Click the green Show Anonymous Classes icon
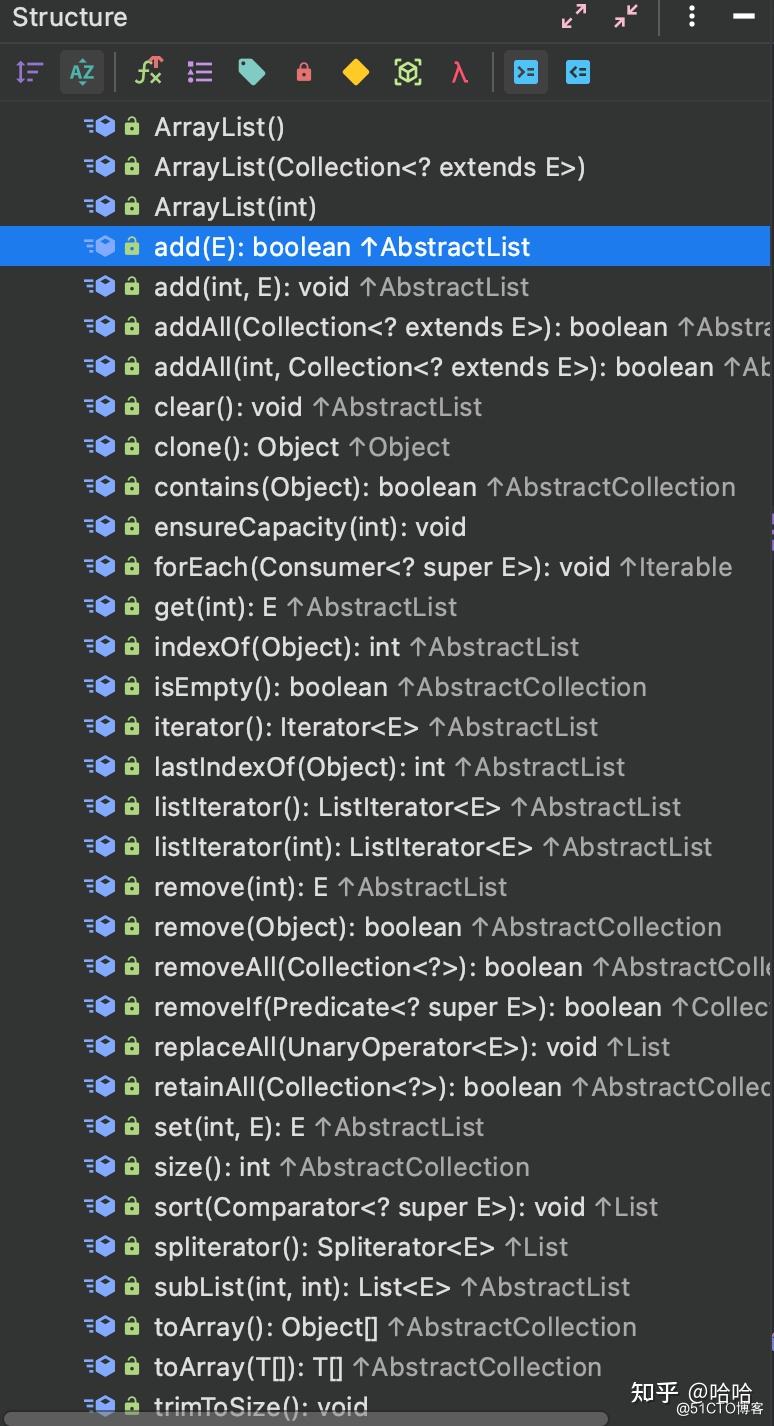The height and width of the screenshot is (1426, 774). click(x=408, y=72)
